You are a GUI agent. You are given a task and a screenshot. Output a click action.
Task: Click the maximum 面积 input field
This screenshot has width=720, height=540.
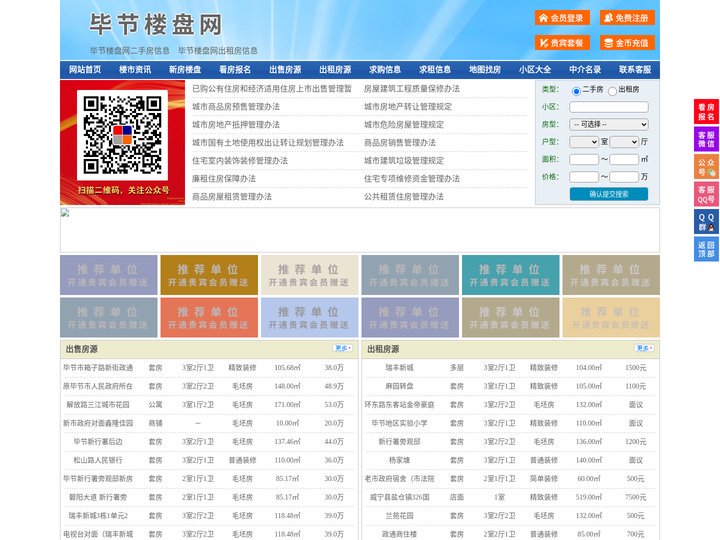[624, 159]
